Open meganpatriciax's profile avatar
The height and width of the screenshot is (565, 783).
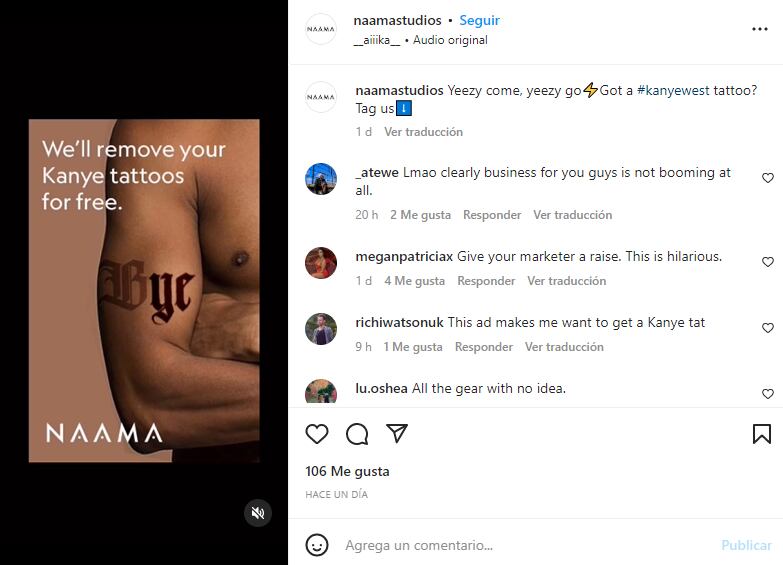pyautogui.click(x=321, y=263)
